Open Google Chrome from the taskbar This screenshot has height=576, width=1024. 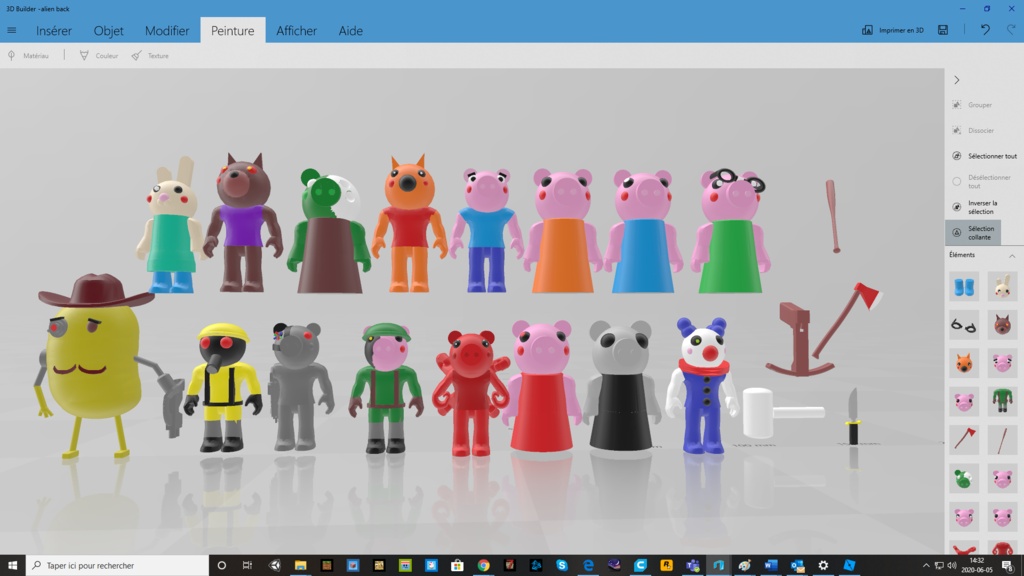pos(483,565)
